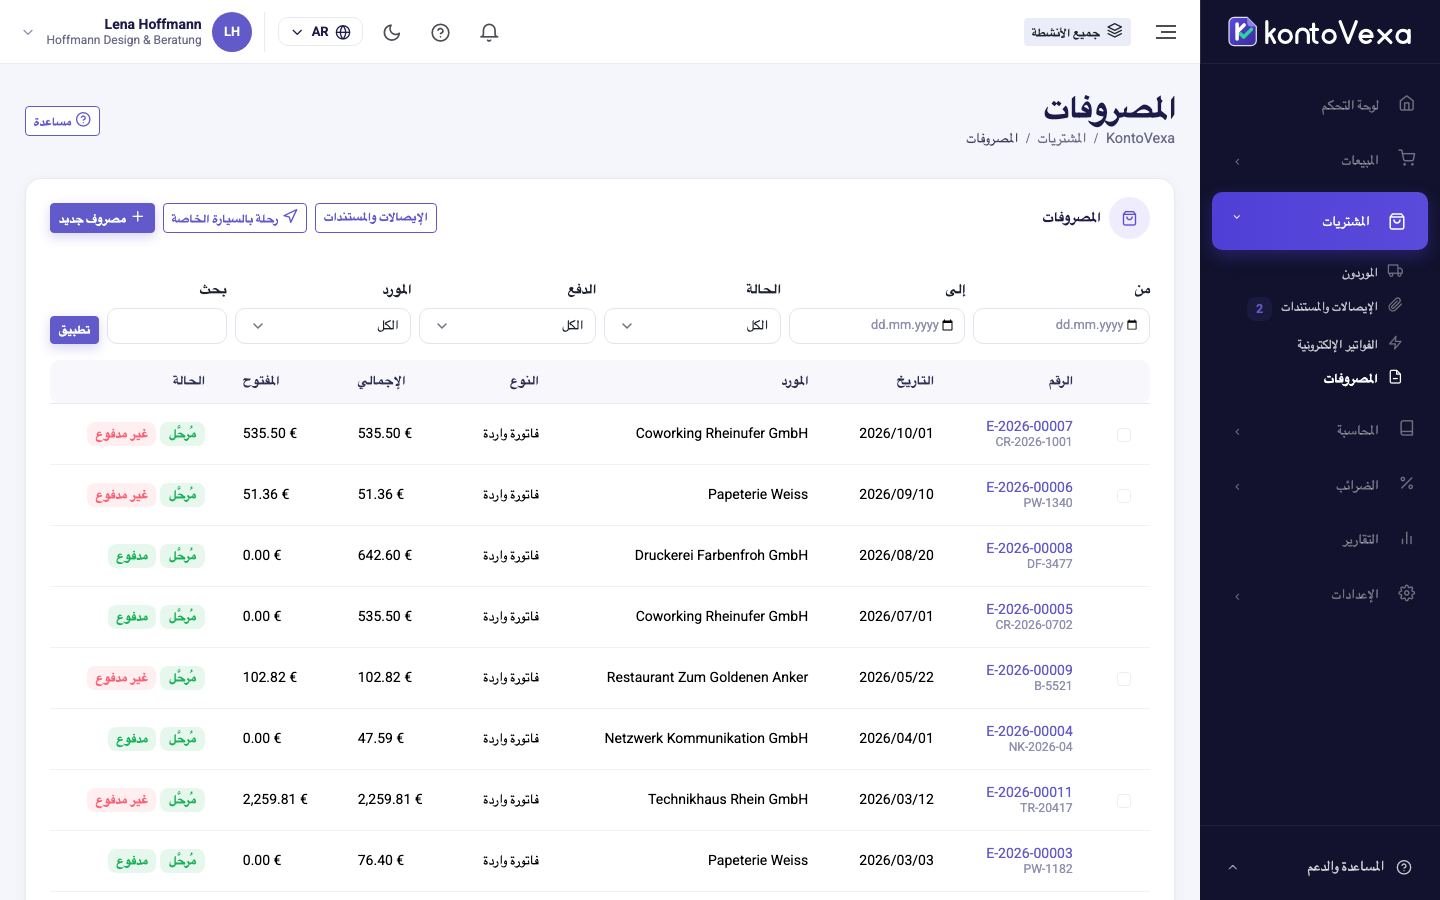The height and width of the screenshot is (900, 1440).
Task: Click the KontoVexa logo
Action: [x=1320, y=32]
